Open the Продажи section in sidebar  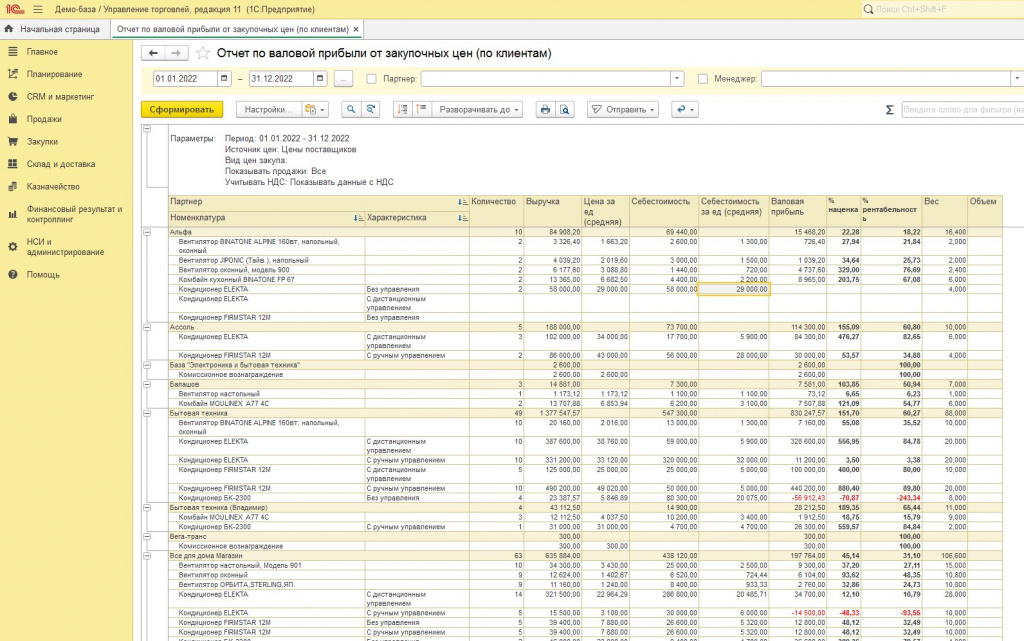tap(44, 119)
